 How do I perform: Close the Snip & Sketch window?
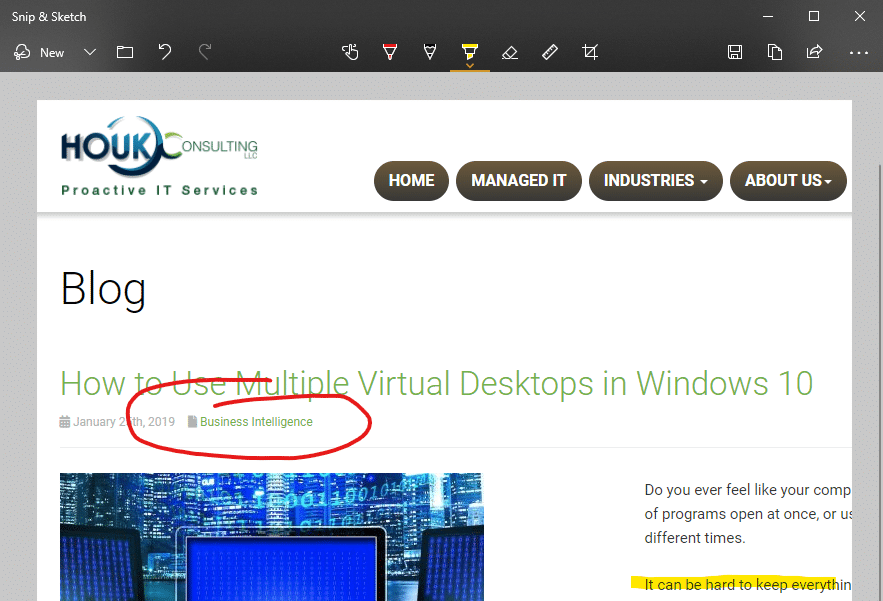(860, 16)
